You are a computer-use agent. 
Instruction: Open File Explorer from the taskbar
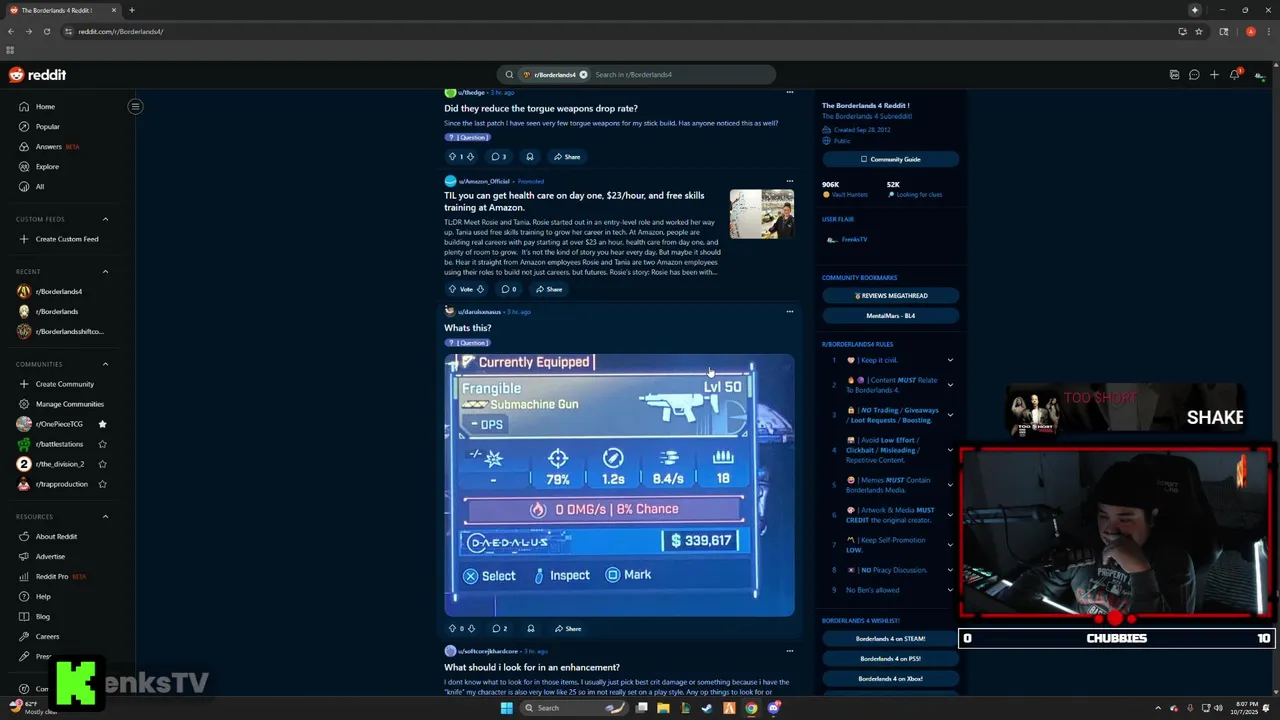tap(662, 708)
